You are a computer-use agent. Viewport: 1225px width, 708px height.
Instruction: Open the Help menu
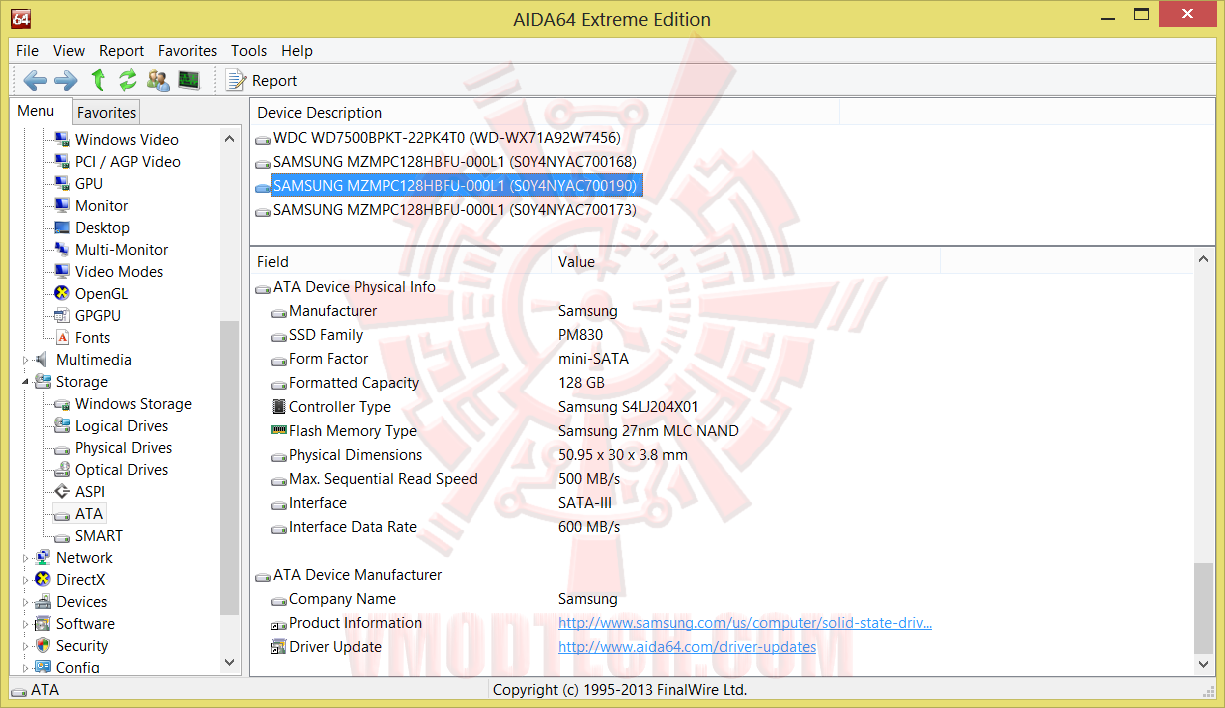pos(297,51)
